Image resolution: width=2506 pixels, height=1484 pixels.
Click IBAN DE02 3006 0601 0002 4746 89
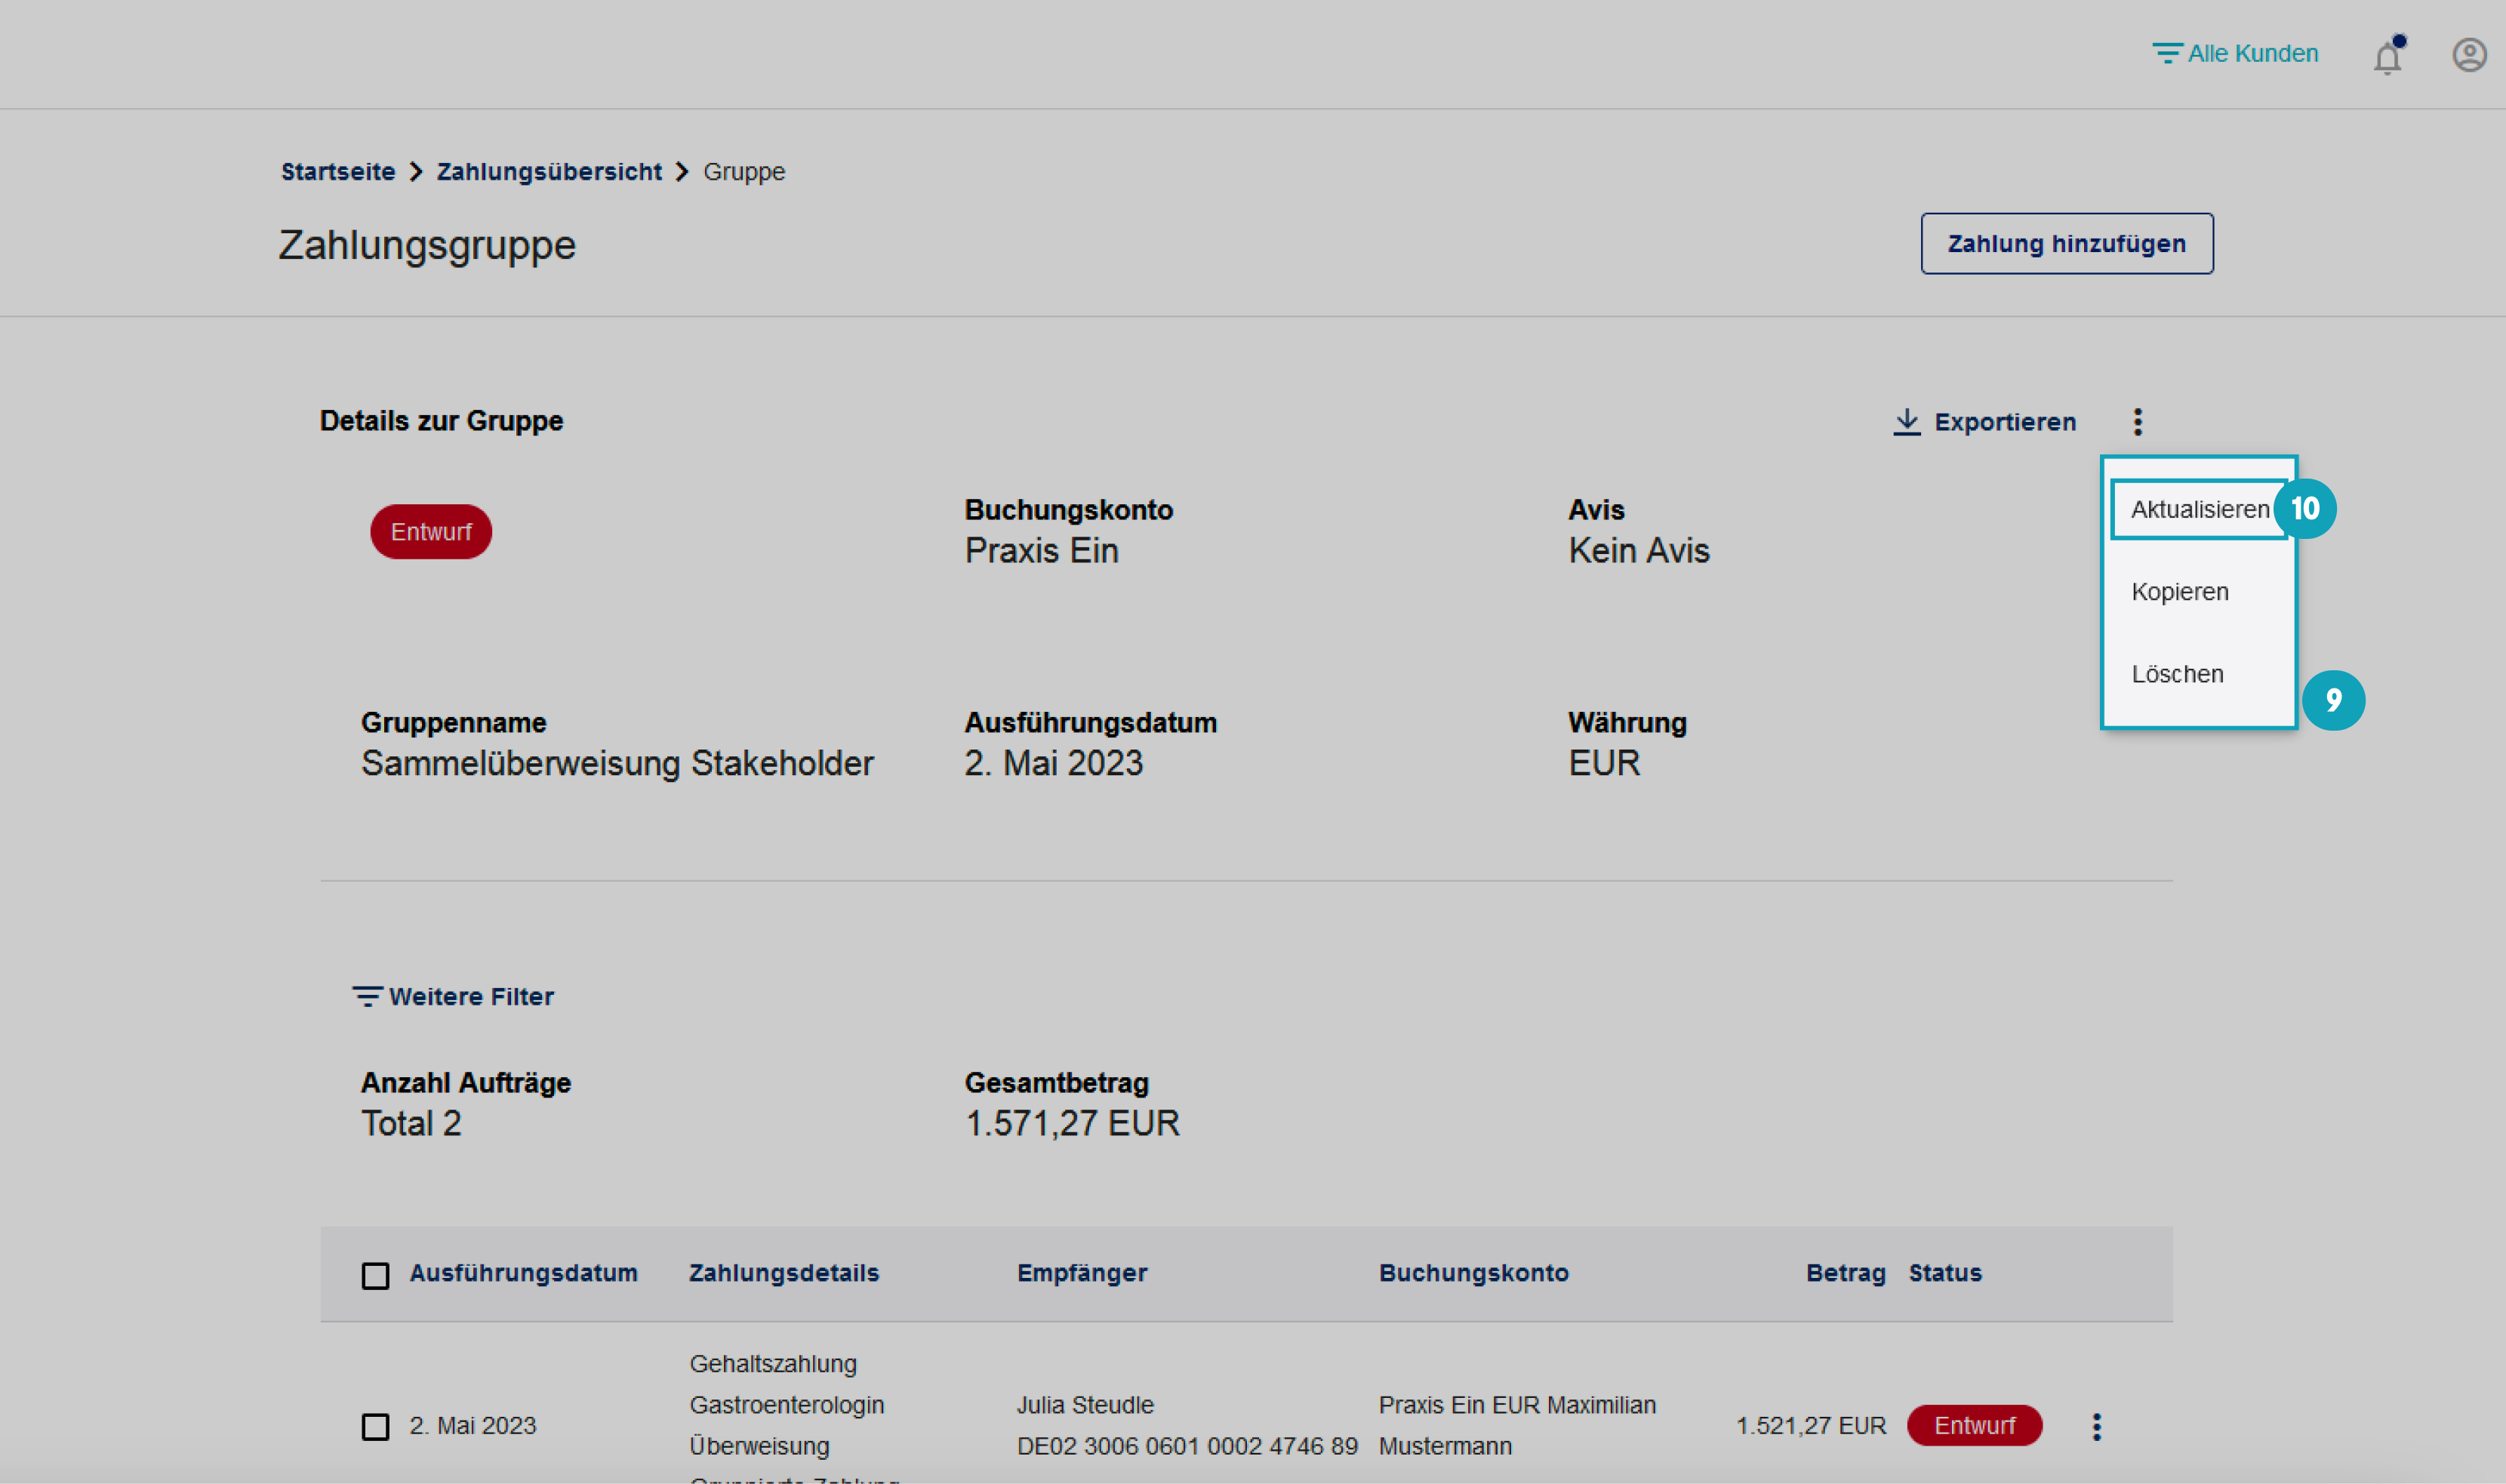(1187, 1446)
